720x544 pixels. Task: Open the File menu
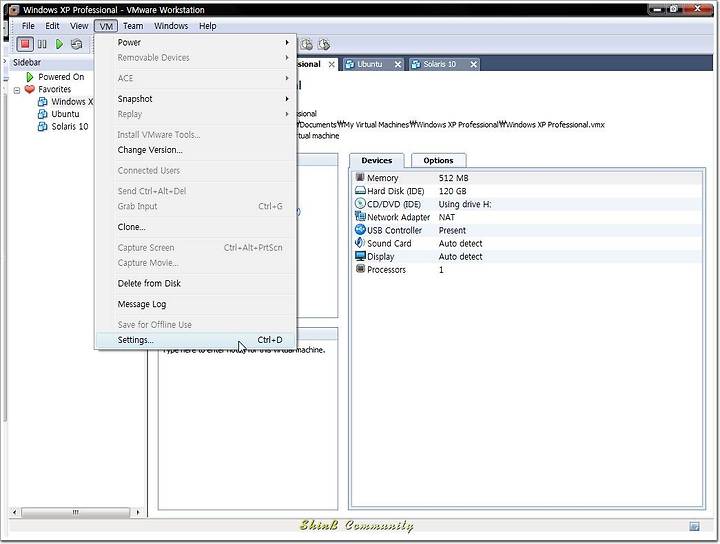[x=28, y=26]
